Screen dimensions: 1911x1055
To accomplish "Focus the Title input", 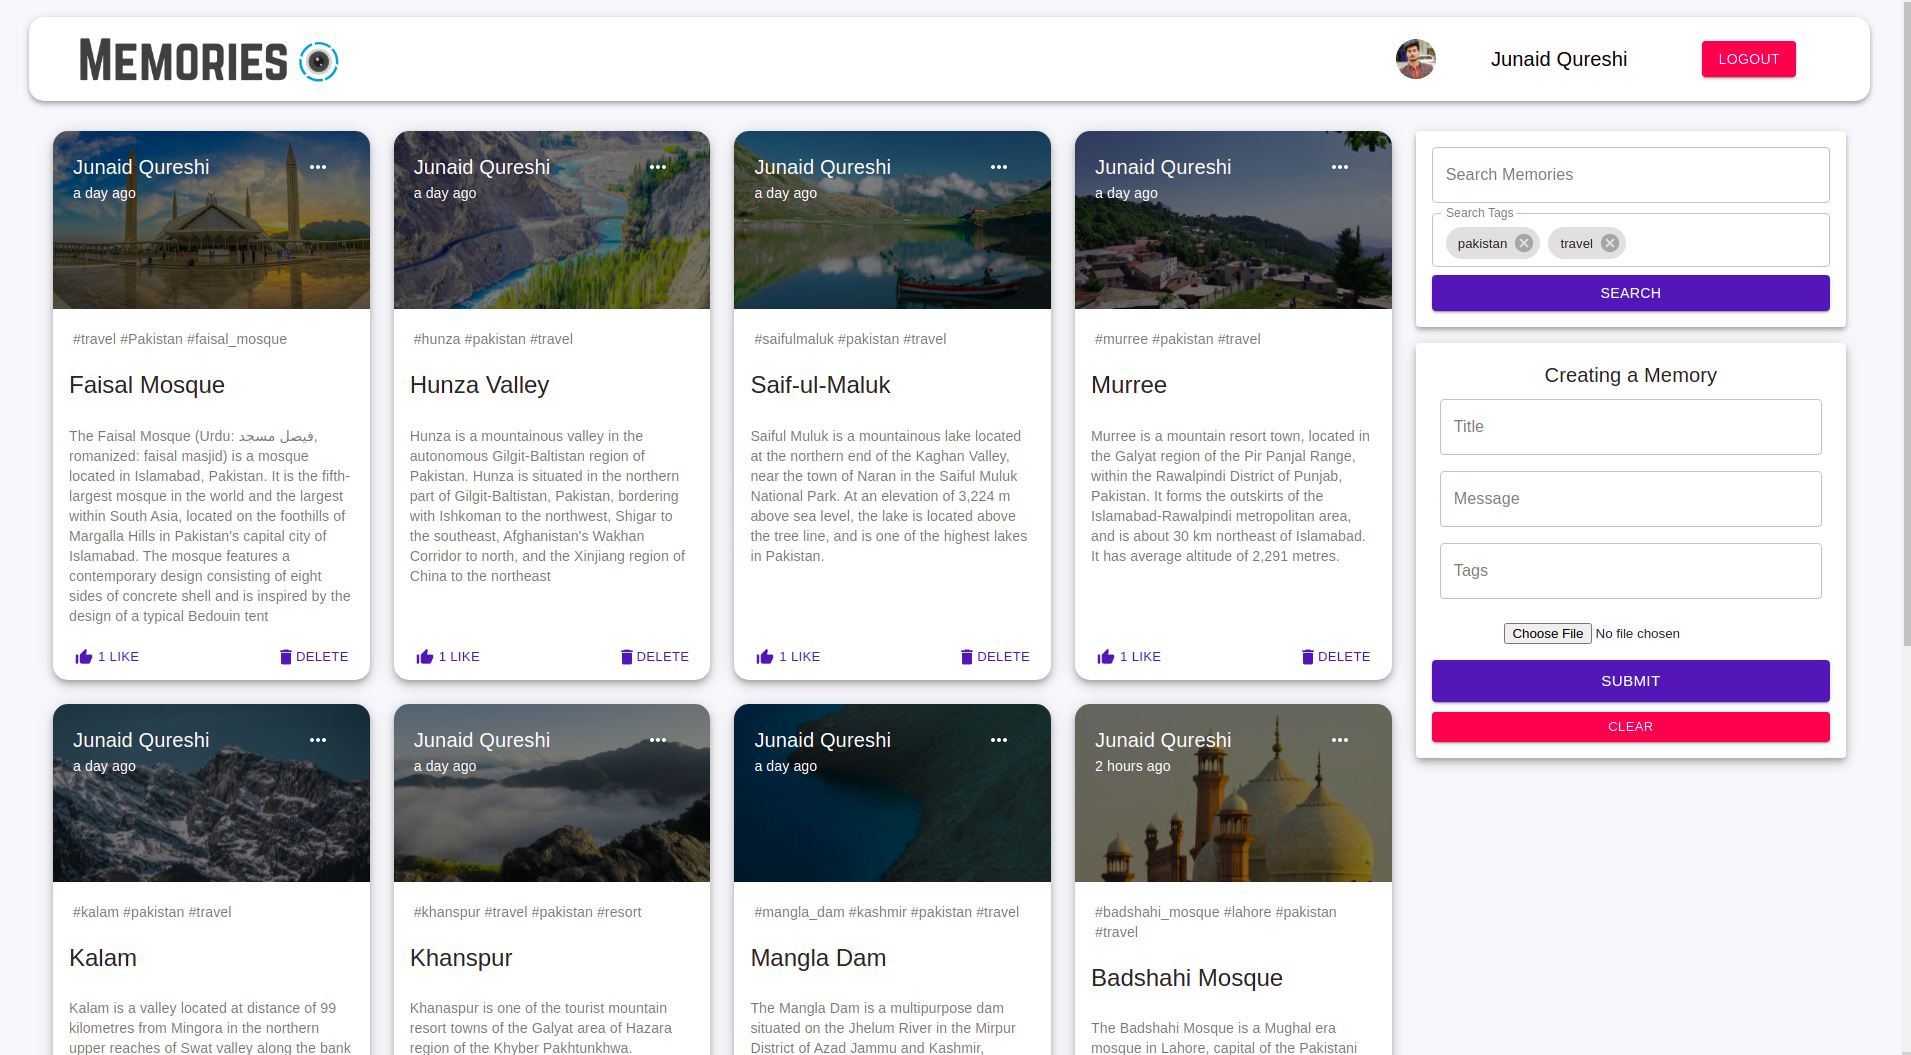I will click(1630, 427).
